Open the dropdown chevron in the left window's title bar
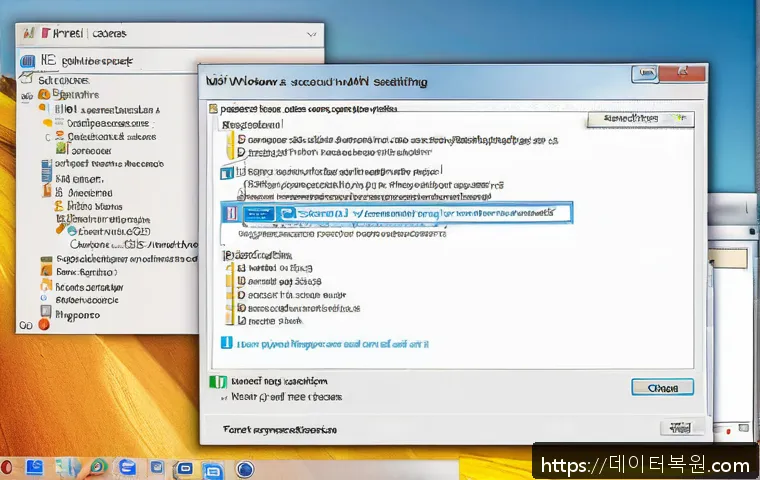The height and width of the screenshot is (480, 760). pyautogui.click(x=310, y=33)
